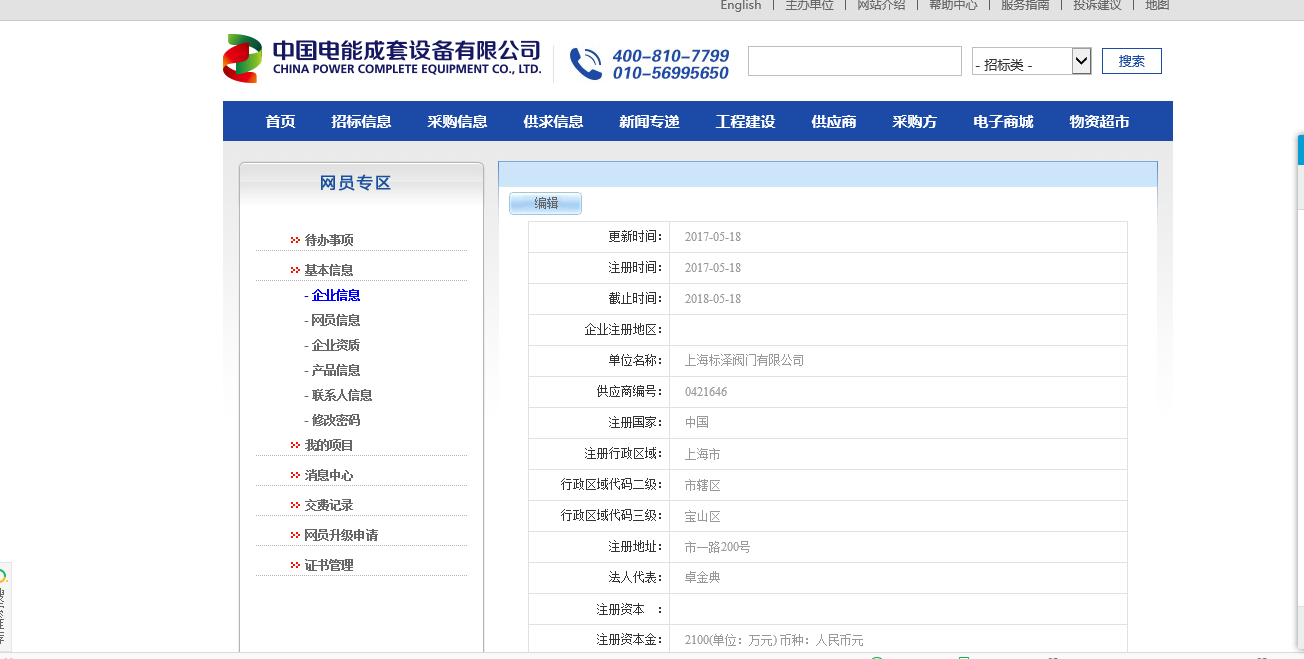Open the 服务指南 top link
This screenshot has width=1304, height=659.
click(x=1025, y=5)
